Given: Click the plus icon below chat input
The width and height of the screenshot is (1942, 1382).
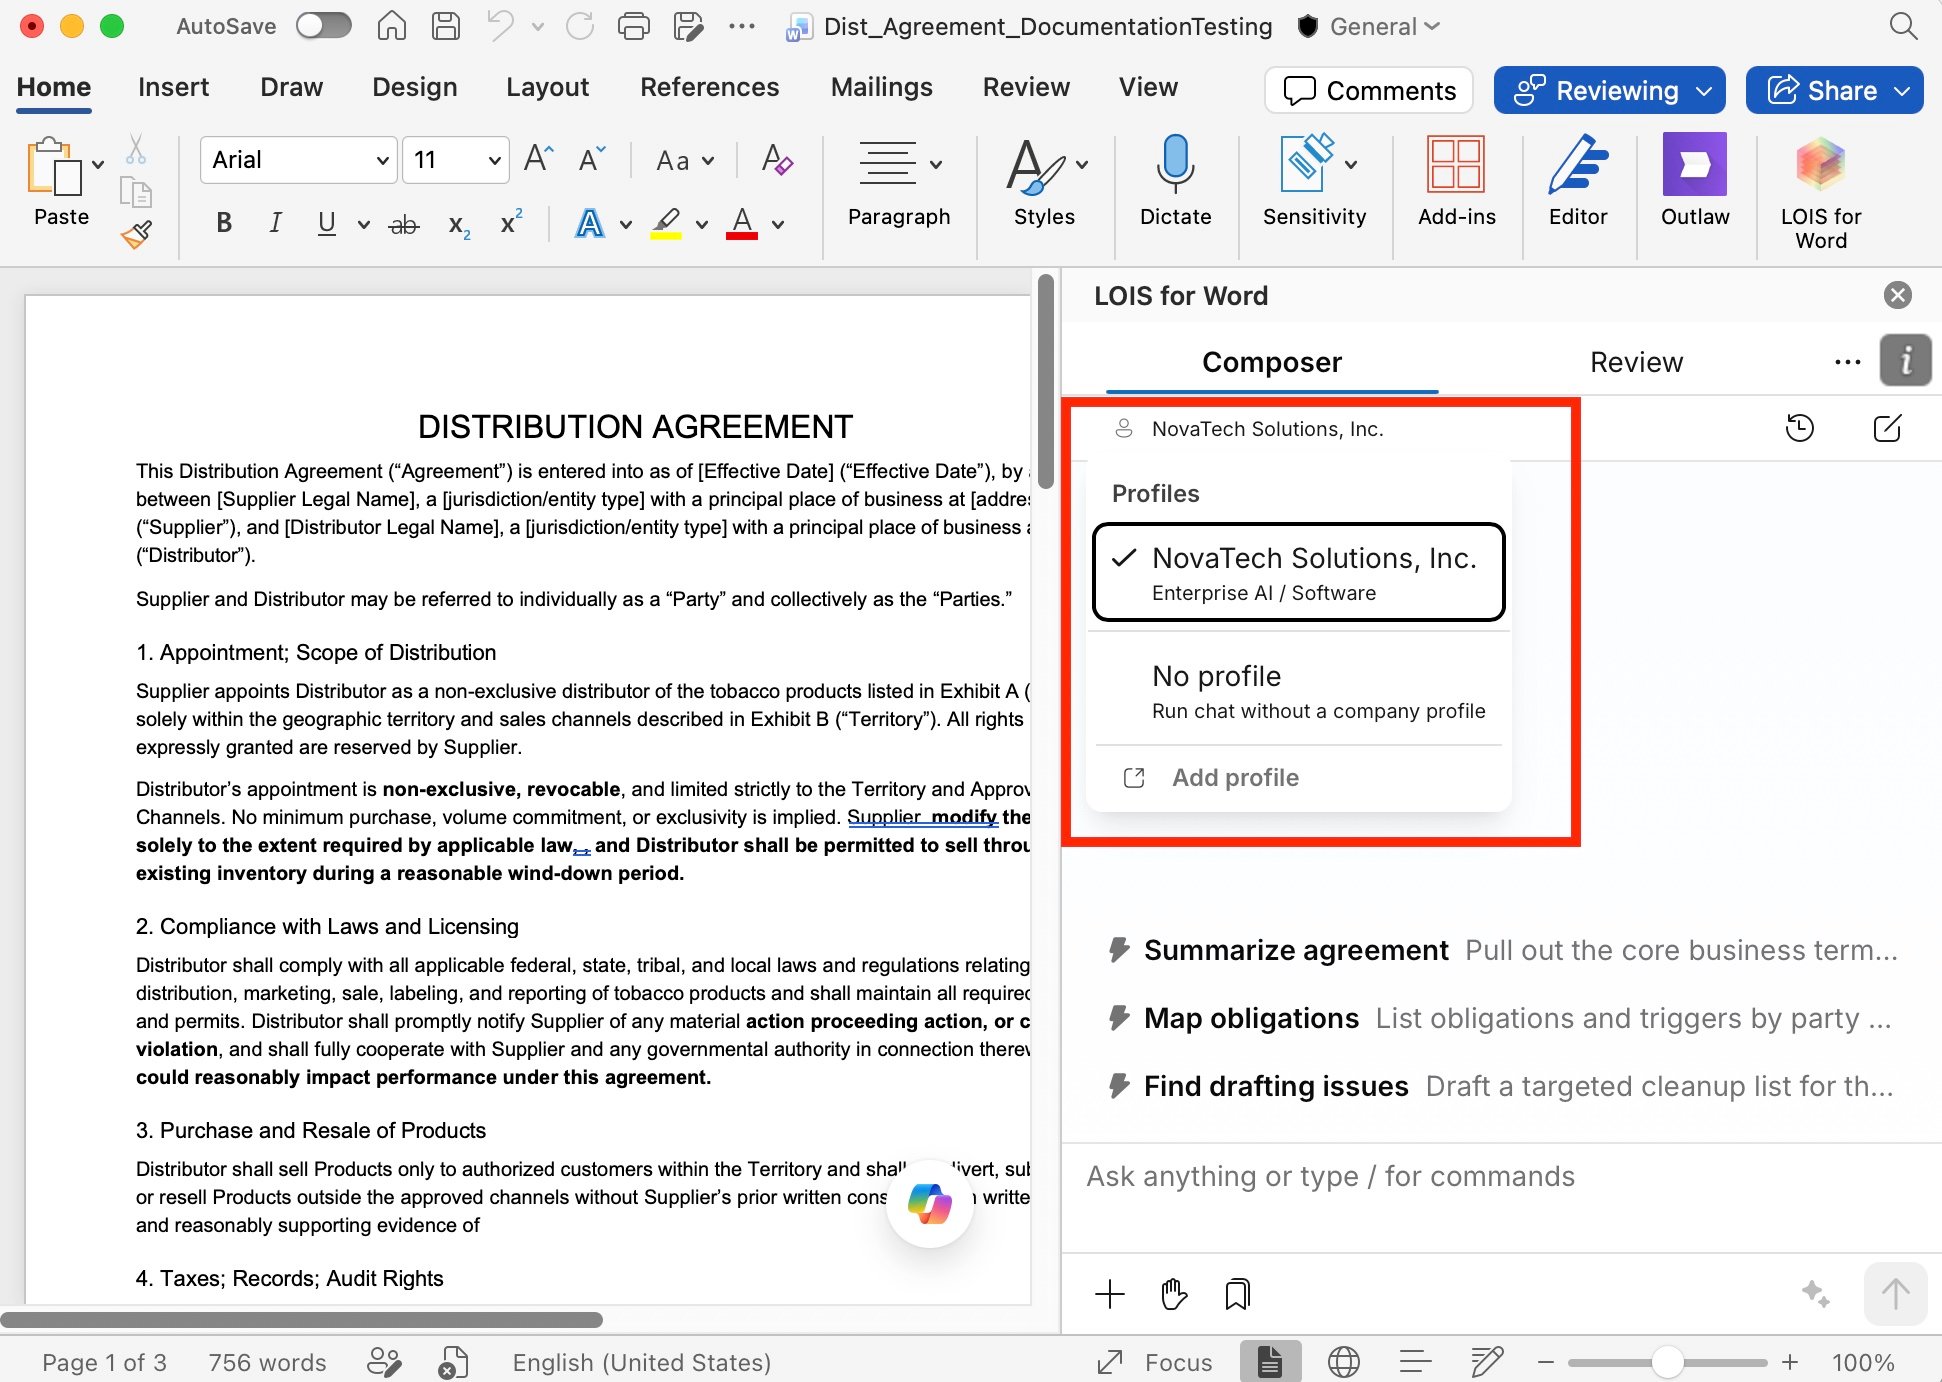Looking at the screenshot, I should pos(1110,1294).
